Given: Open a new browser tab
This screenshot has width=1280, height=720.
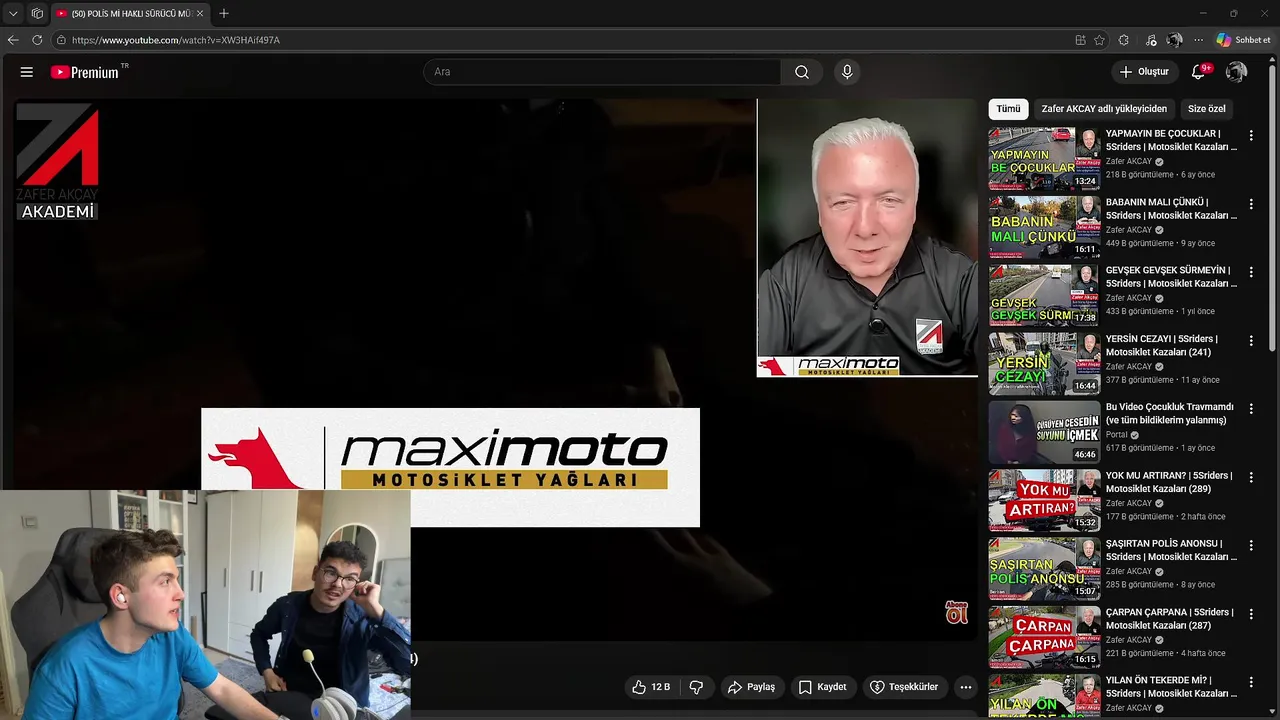Looking at the screenshot, I should (x=224, y=13).
